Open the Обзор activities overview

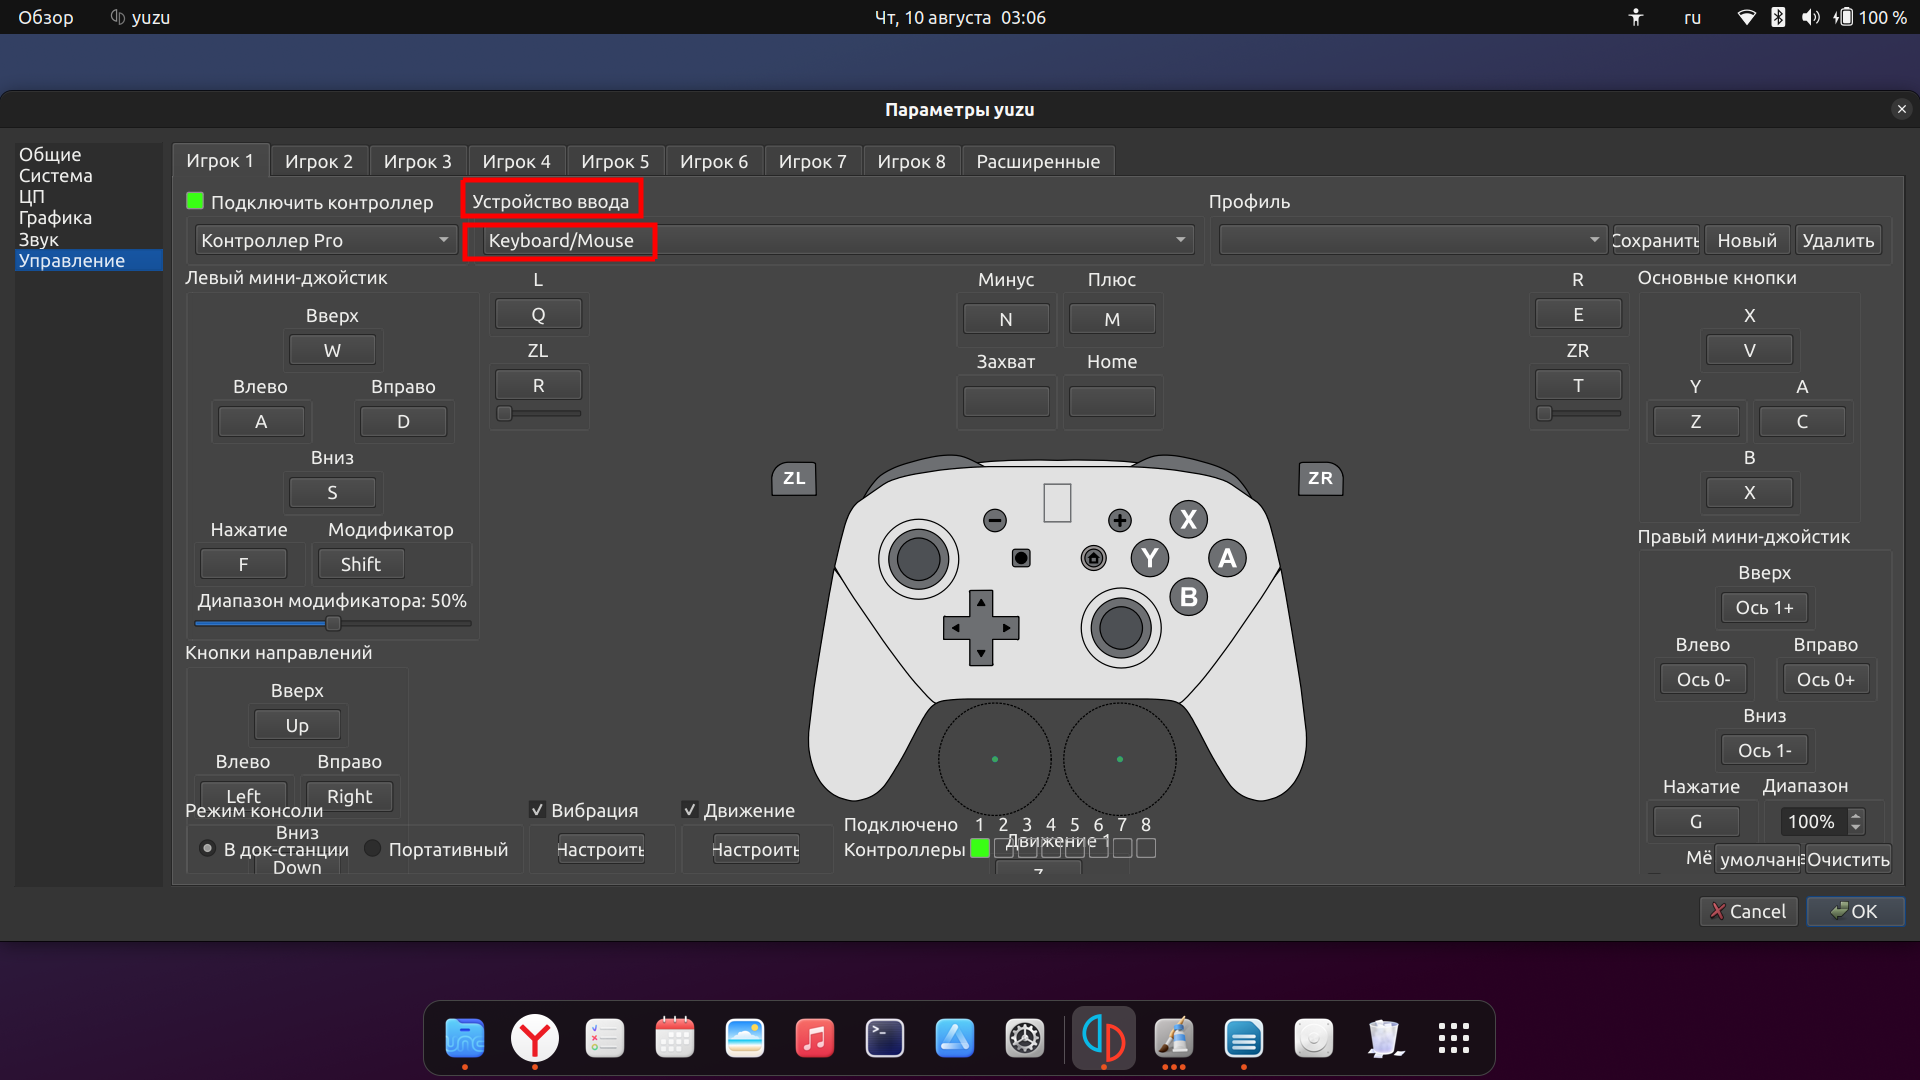(46, 17)
